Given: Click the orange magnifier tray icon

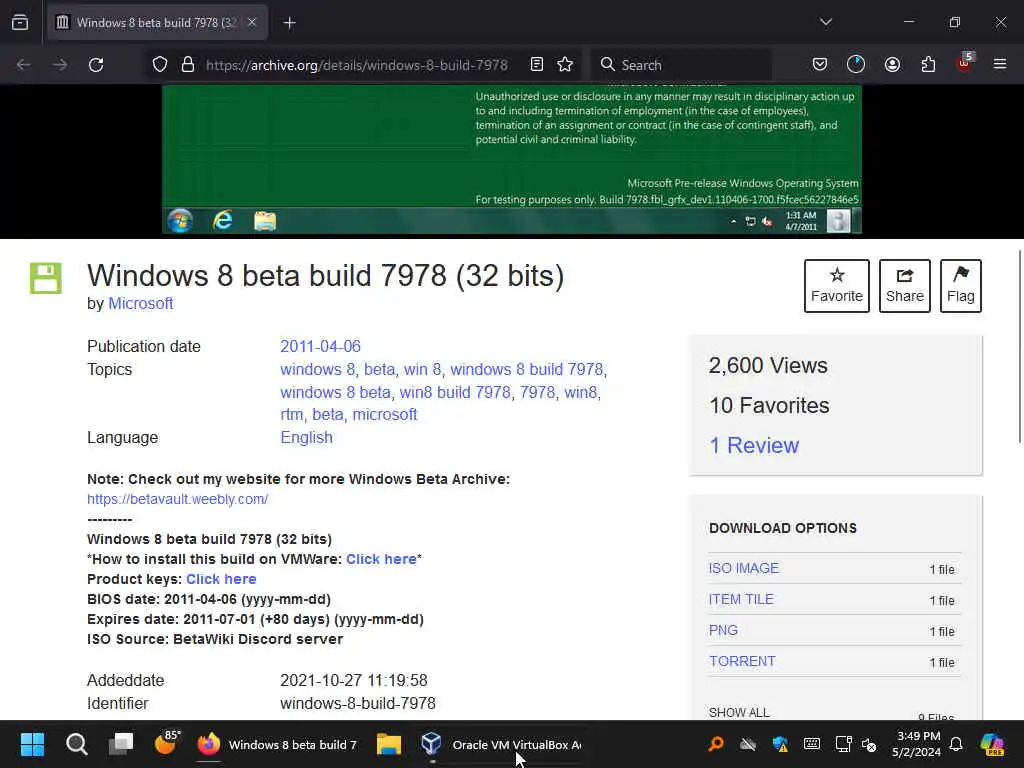Looking at the screenshot, I should coord(716,744).
